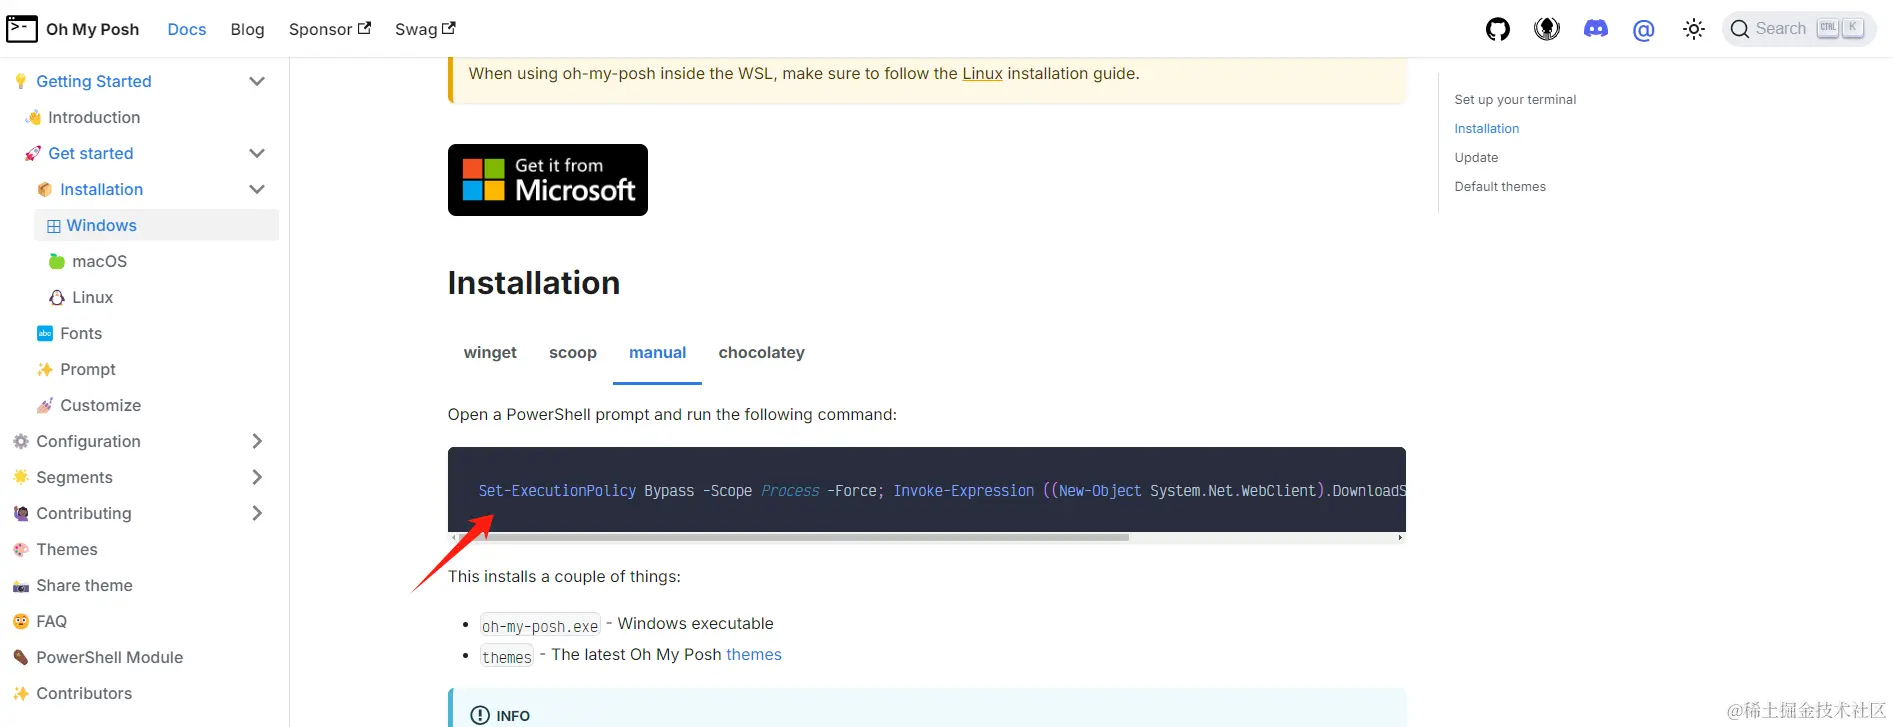Open Share theme in sidebar

84,585
